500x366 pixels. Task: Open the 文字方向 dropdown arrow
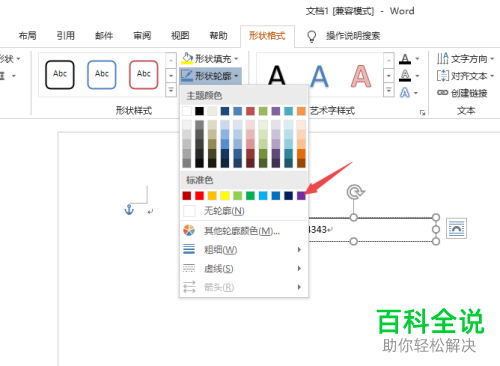pyautogui.click(x=492, y=59)
